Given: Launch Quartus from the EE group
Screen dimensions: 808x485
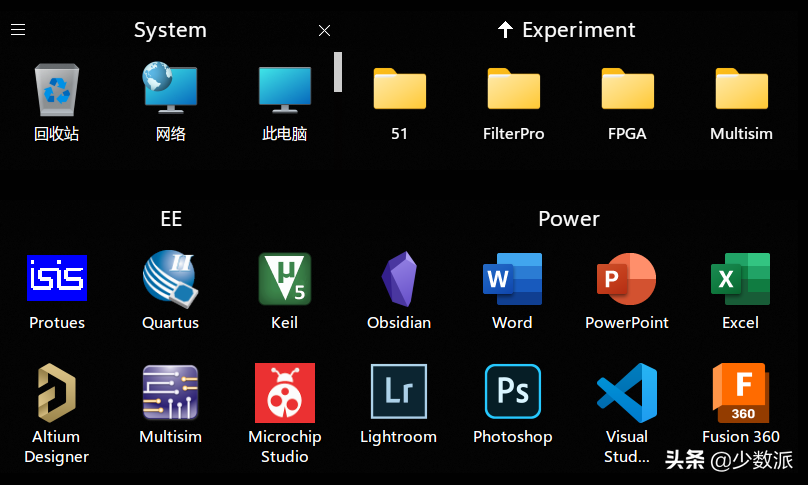Looking at the screenshot, I should (x=170, y=279).
